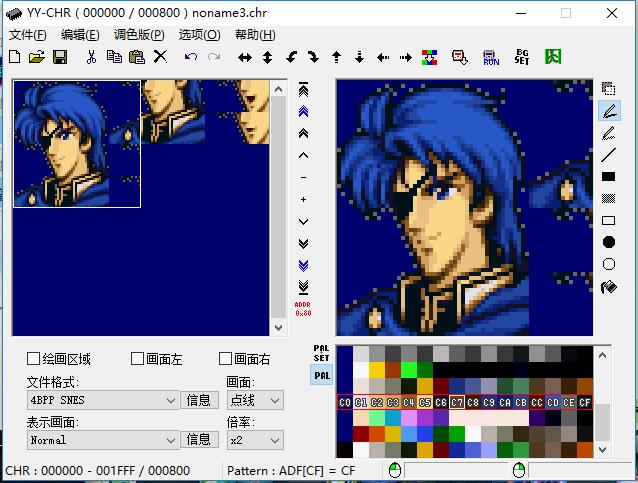Screen dimensions: 638x483
Task: Shift pattern right
Action: tap(405, 58)
